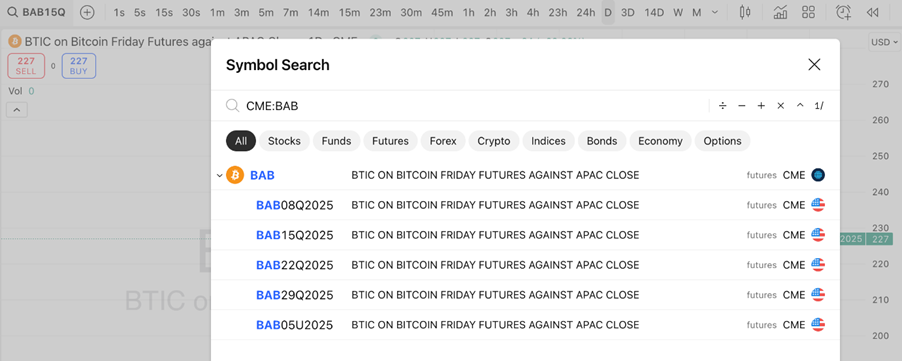Insert the caret power operator

point(800,106)
